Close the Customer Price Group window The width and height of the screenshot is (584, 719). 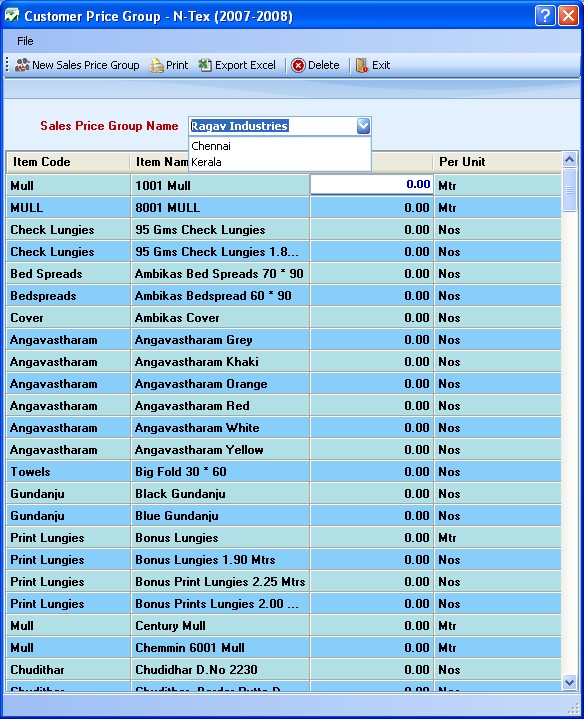coord(568,16)
